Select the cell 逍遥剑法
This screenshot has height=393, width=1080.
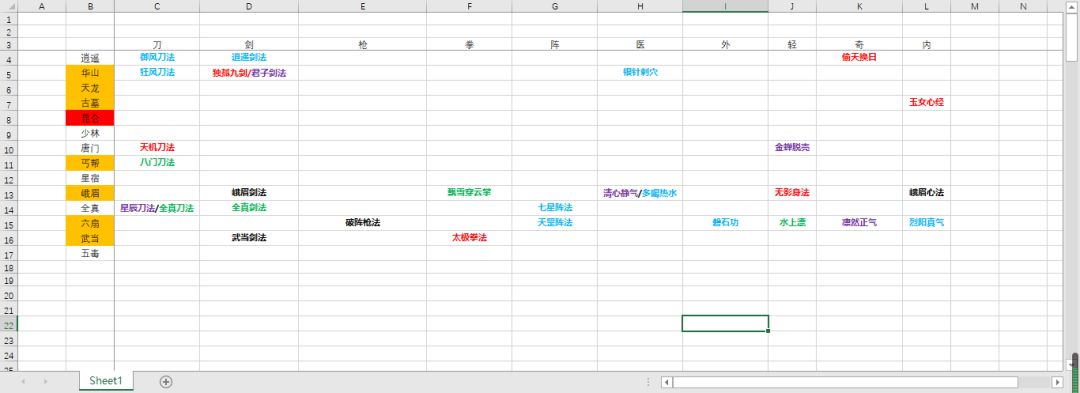(249, 57)
